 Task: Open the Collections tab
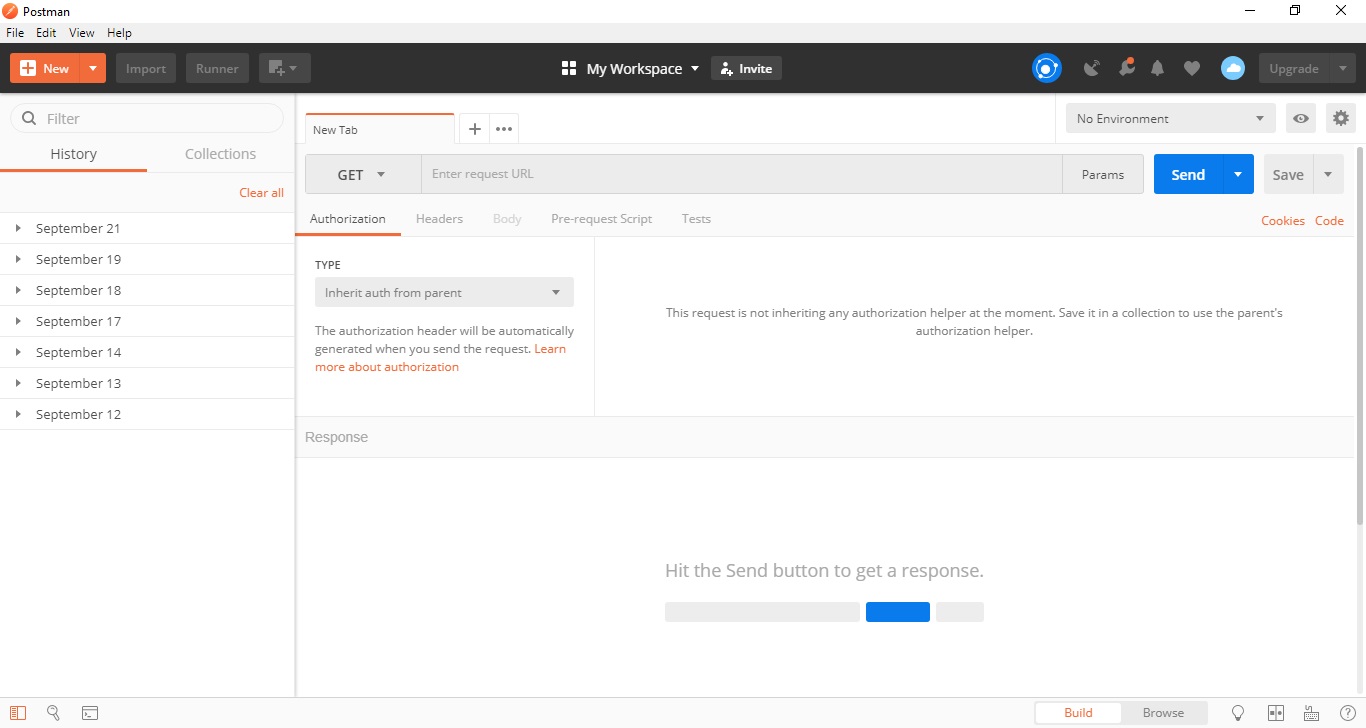220,153
